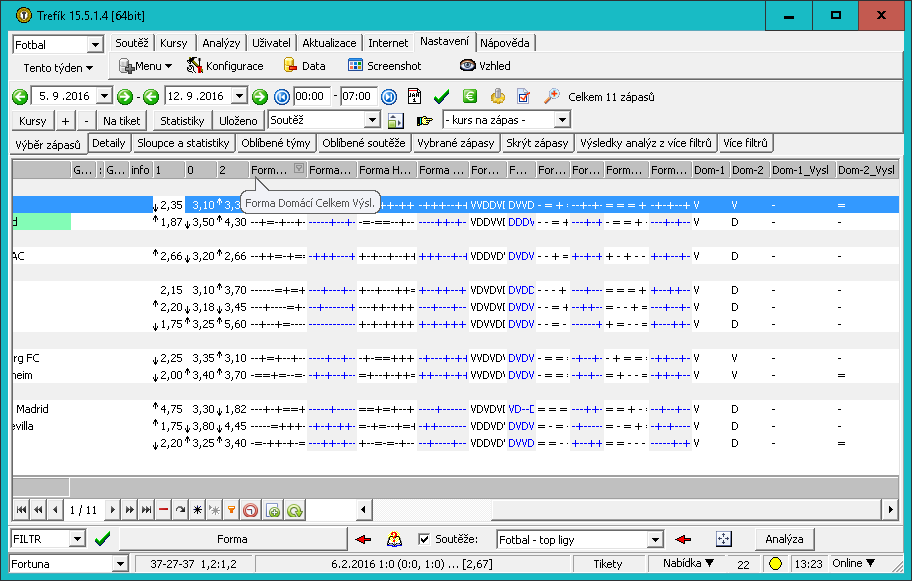
Task: Click the green euro currency icon
Action: (x=469, y=96)
